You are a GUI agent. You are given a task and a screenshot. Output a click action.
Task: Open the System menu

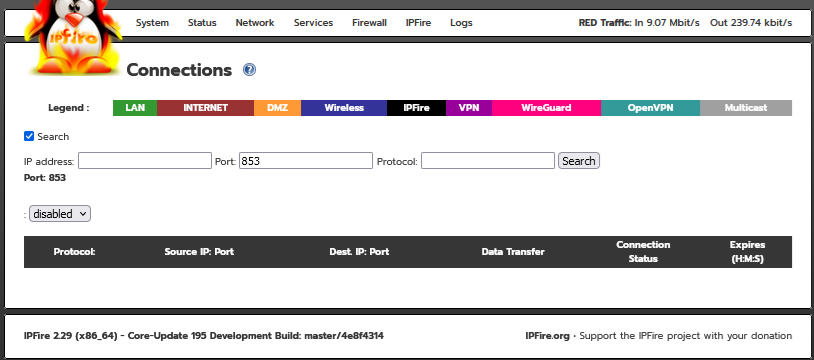tap(152, 23)
